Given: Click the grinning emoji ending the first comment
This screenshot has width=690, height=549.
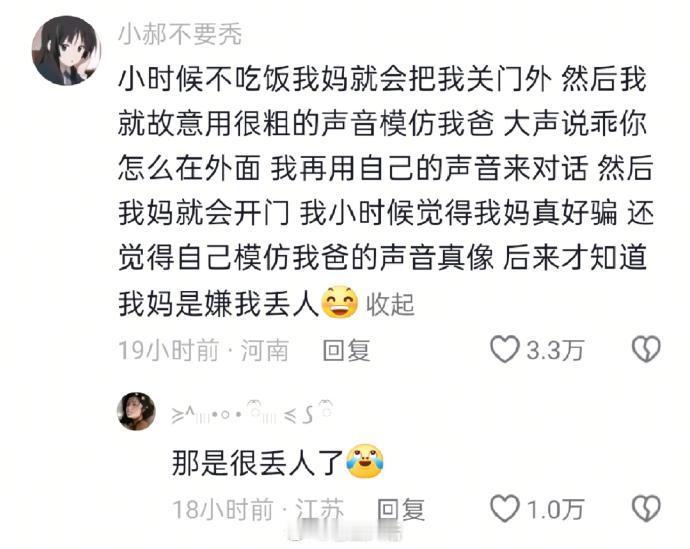Looking at the screenshot, I should click(x=339, y=303).
